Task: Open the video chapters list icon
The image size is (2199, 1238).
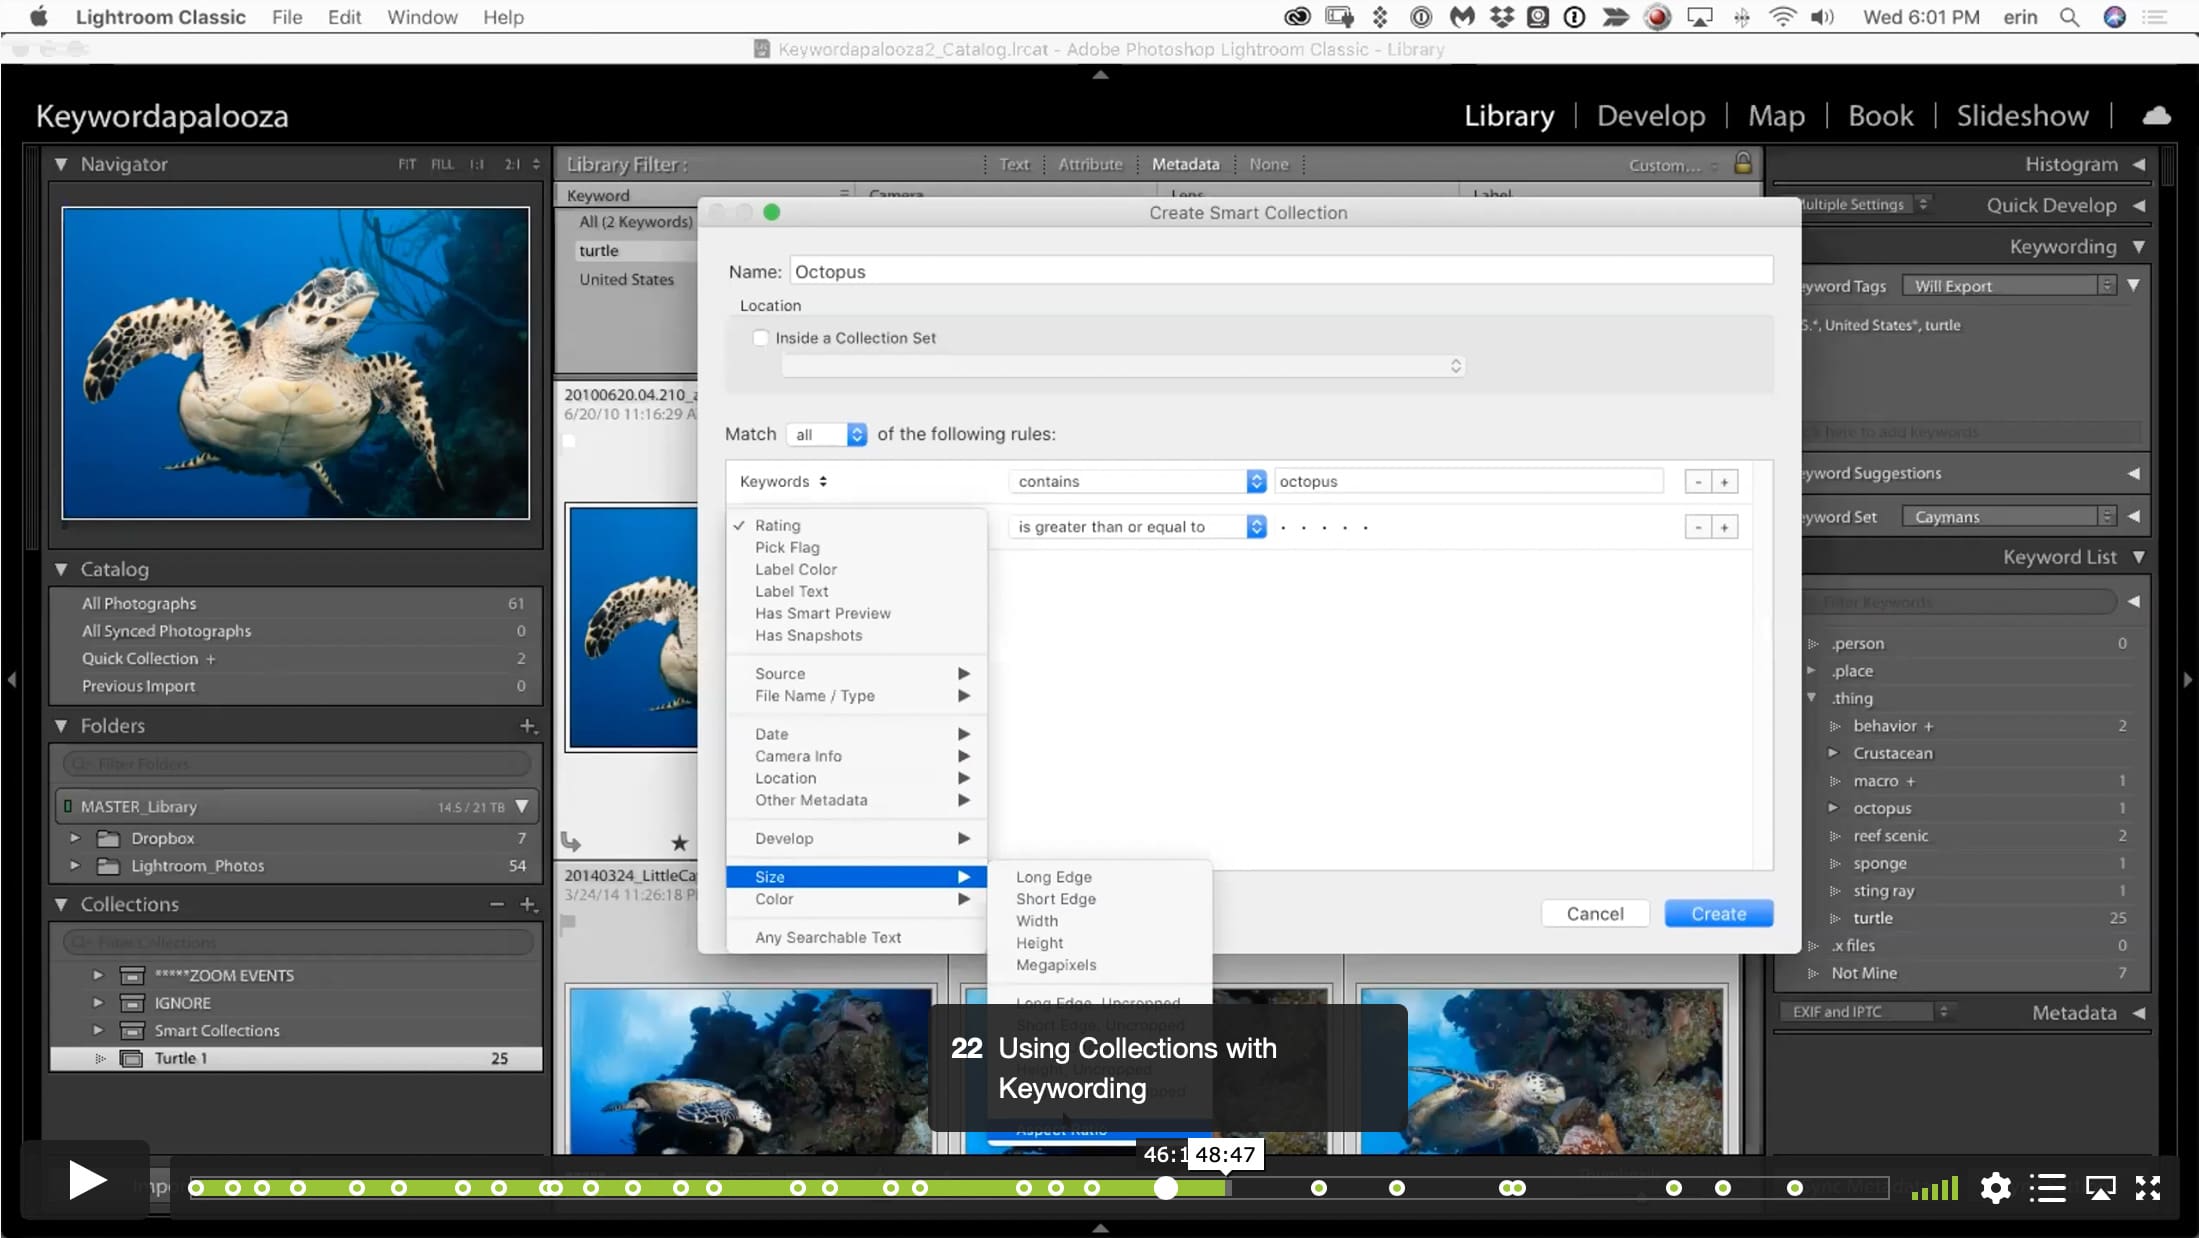Action: coord(2047,1188)
